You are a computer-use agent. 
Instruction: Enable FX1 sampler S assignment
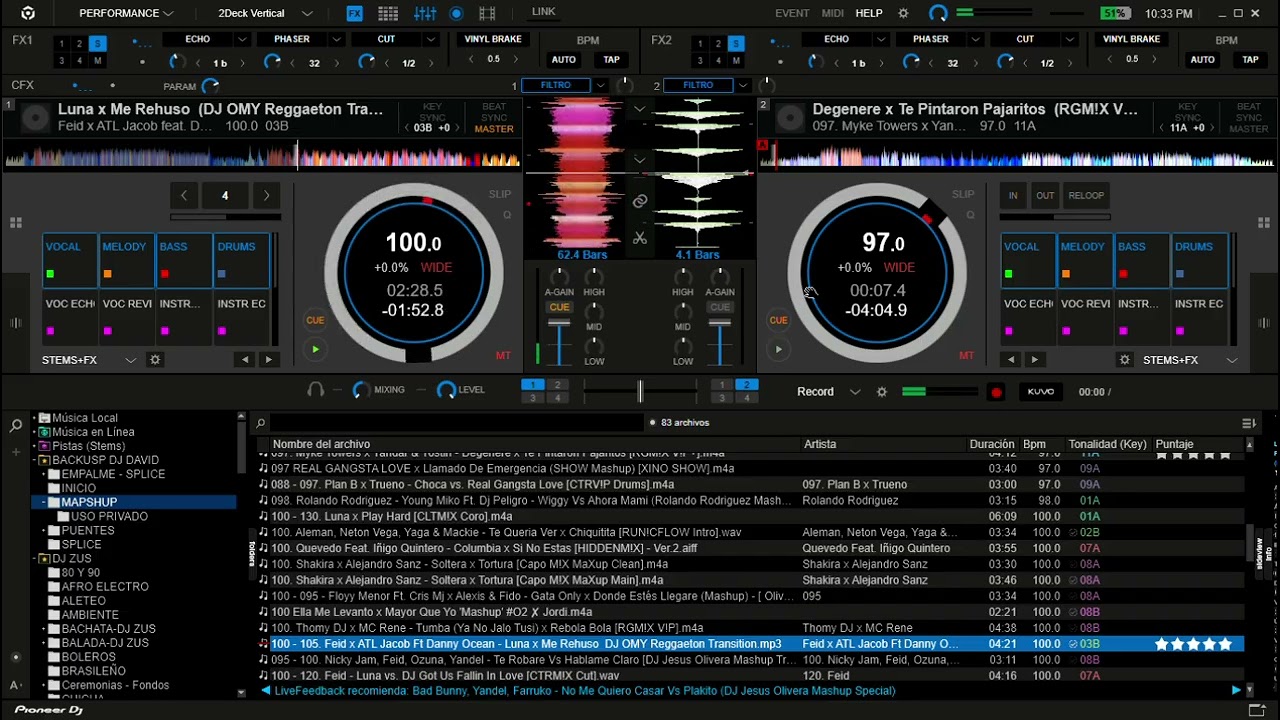[97, 43]
